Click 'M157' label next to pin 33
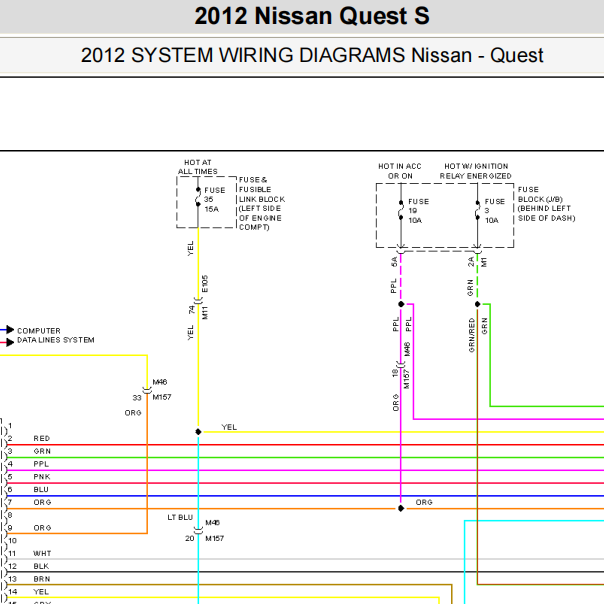 click(x=162, y=397)
